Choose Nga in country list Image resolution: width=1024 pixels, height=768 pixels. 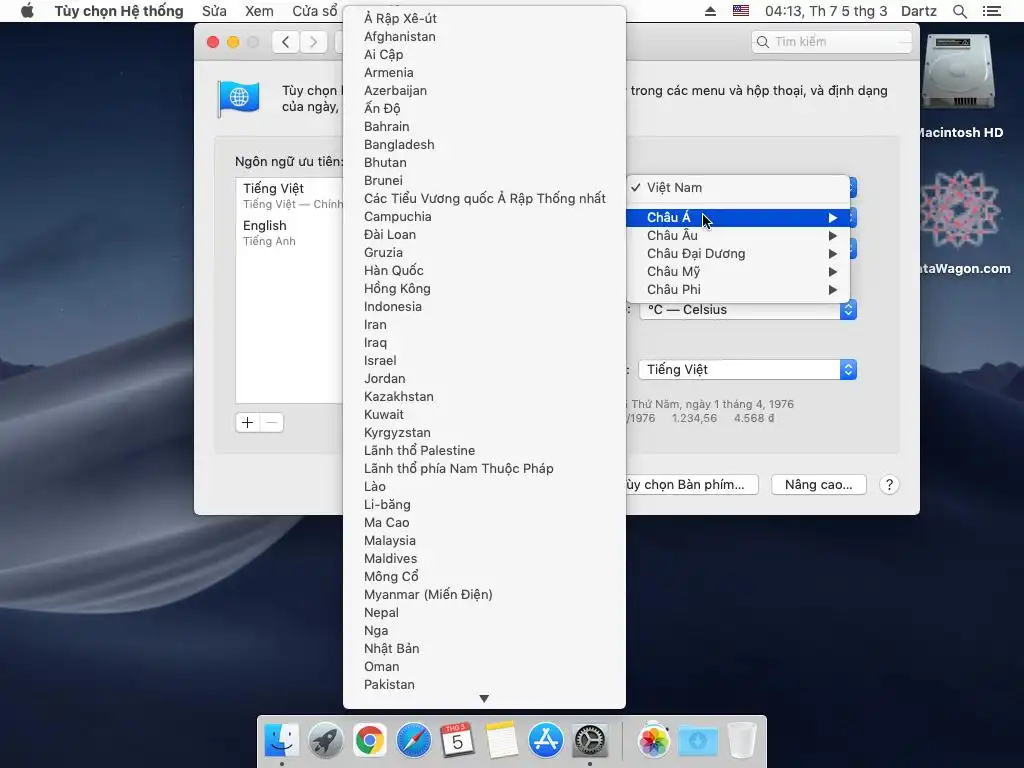pos(484,630)
